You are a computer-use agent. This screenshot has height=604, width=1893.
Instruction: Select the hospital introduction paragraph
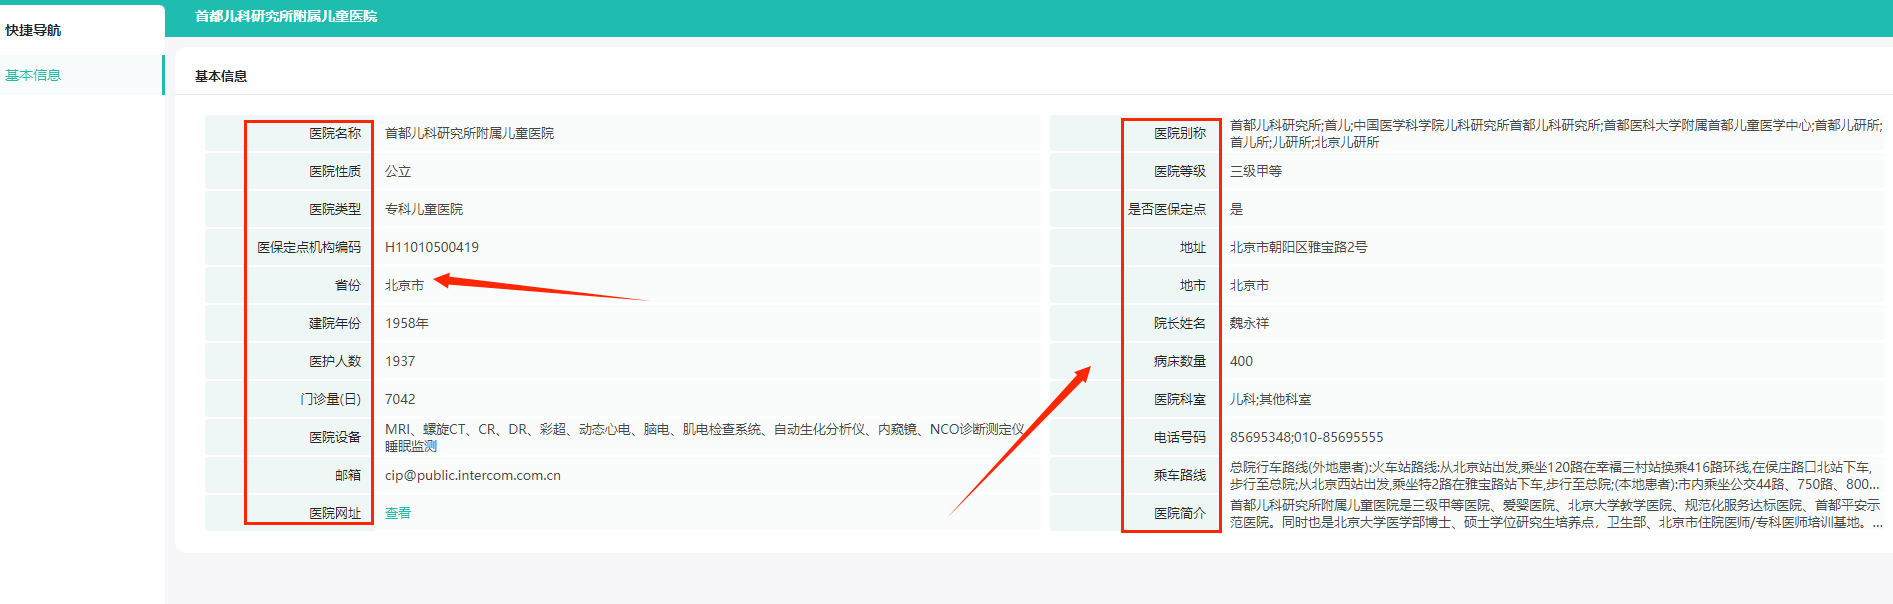click(1556, 513)
